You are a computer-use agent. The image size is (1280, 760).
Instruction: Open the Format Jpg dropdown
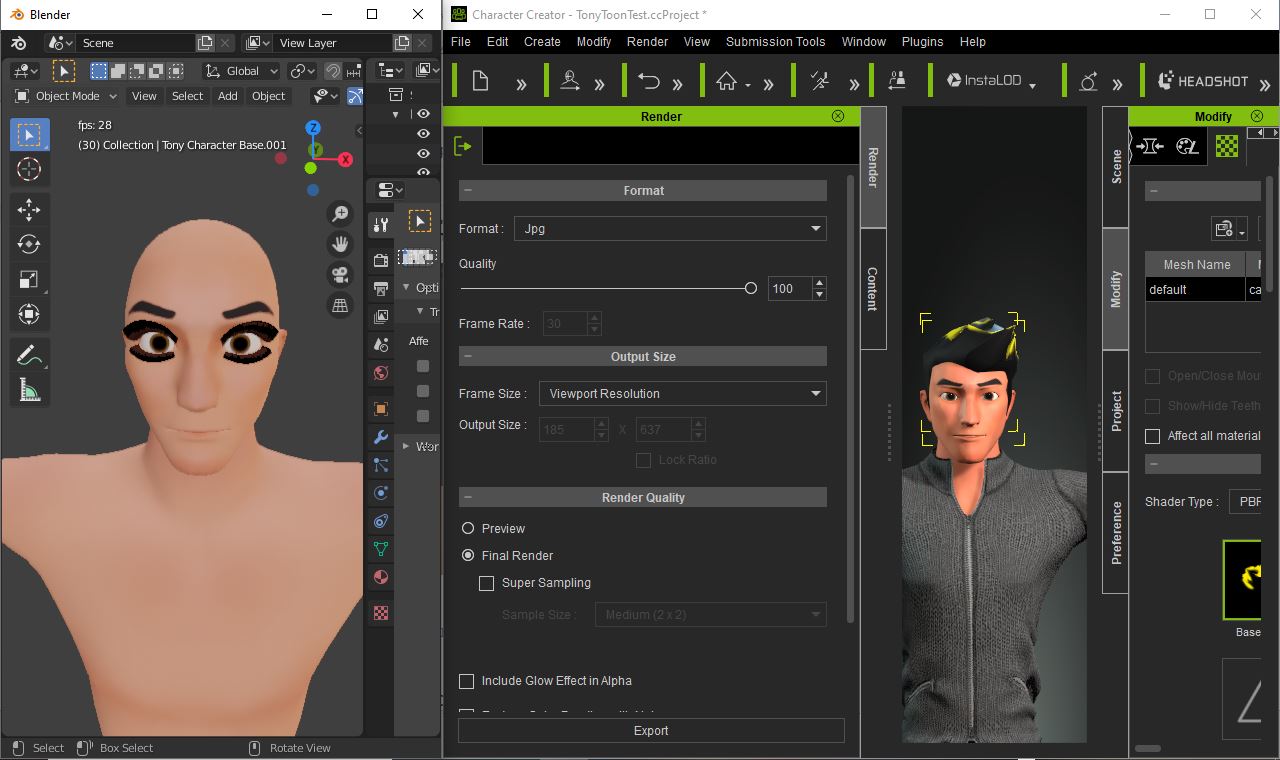coord(670,229)
